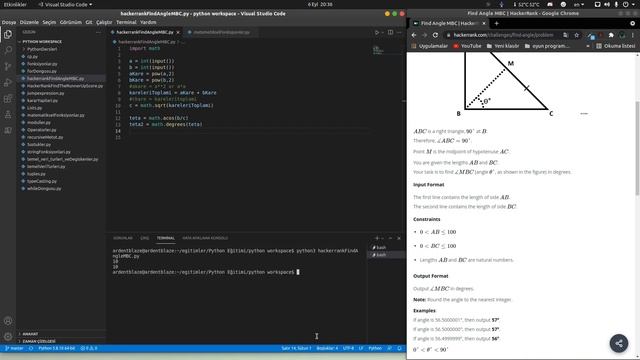Open Run and Debug view
Viewport: 640px width, 360px height.
8,83
